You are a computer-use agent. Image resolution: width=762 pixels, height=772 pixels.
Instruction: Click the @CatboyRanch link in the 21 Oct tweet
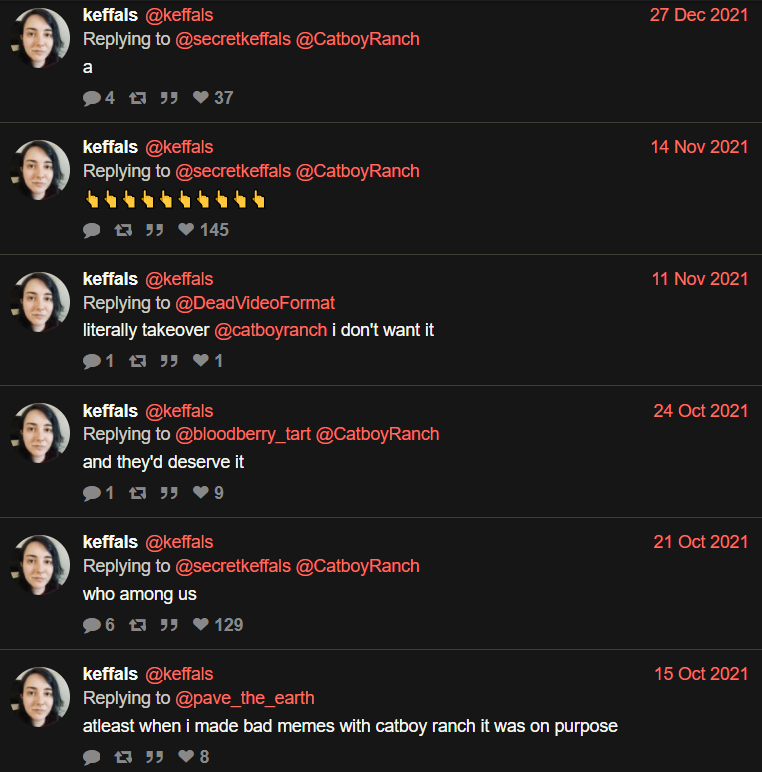pyautogui.click(x=357, y=566)
